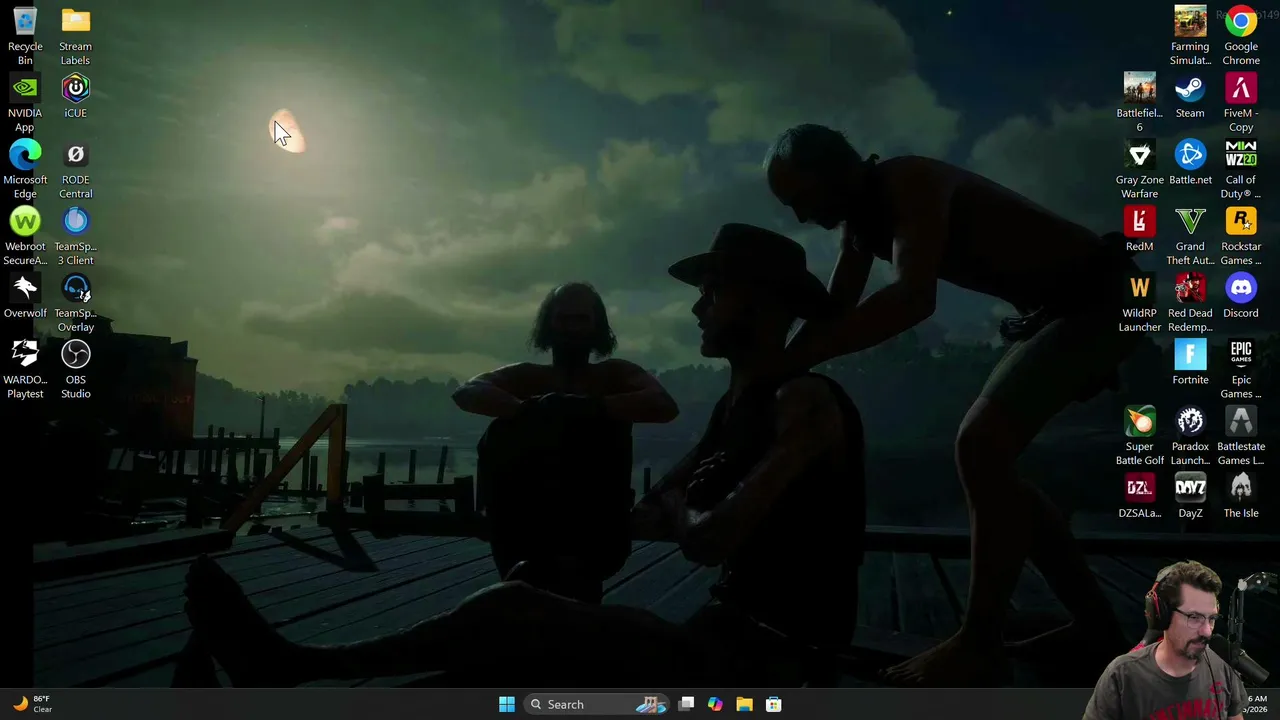Viewport: 1280px width, 720px height.
Task: Open the Recycle Bin desktop icon
Action: [x=25, y=35]
